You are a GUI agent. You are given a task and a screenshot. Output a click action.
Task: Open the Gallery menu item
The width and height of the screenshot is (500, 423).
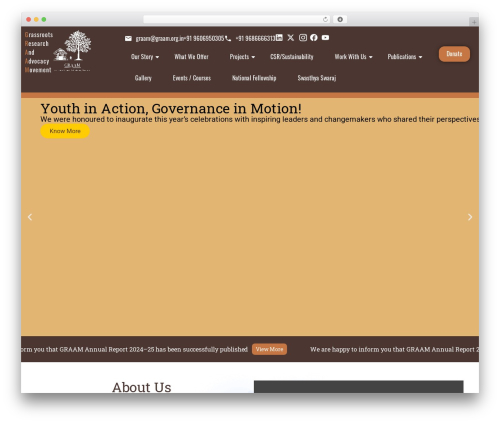(x=143, y=78)
